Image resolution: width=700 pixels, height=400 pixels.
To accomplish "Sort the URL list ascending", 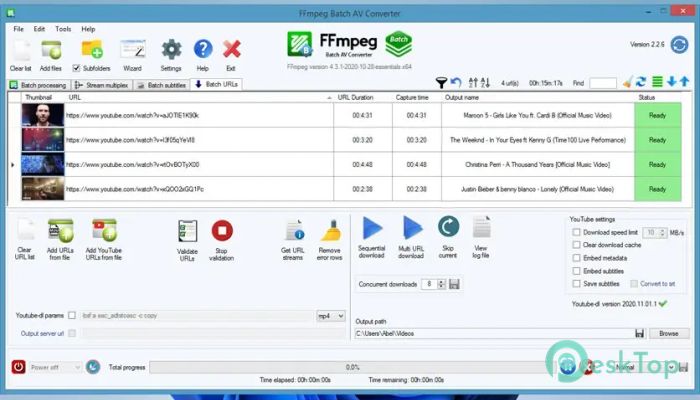I will point(473,83).
